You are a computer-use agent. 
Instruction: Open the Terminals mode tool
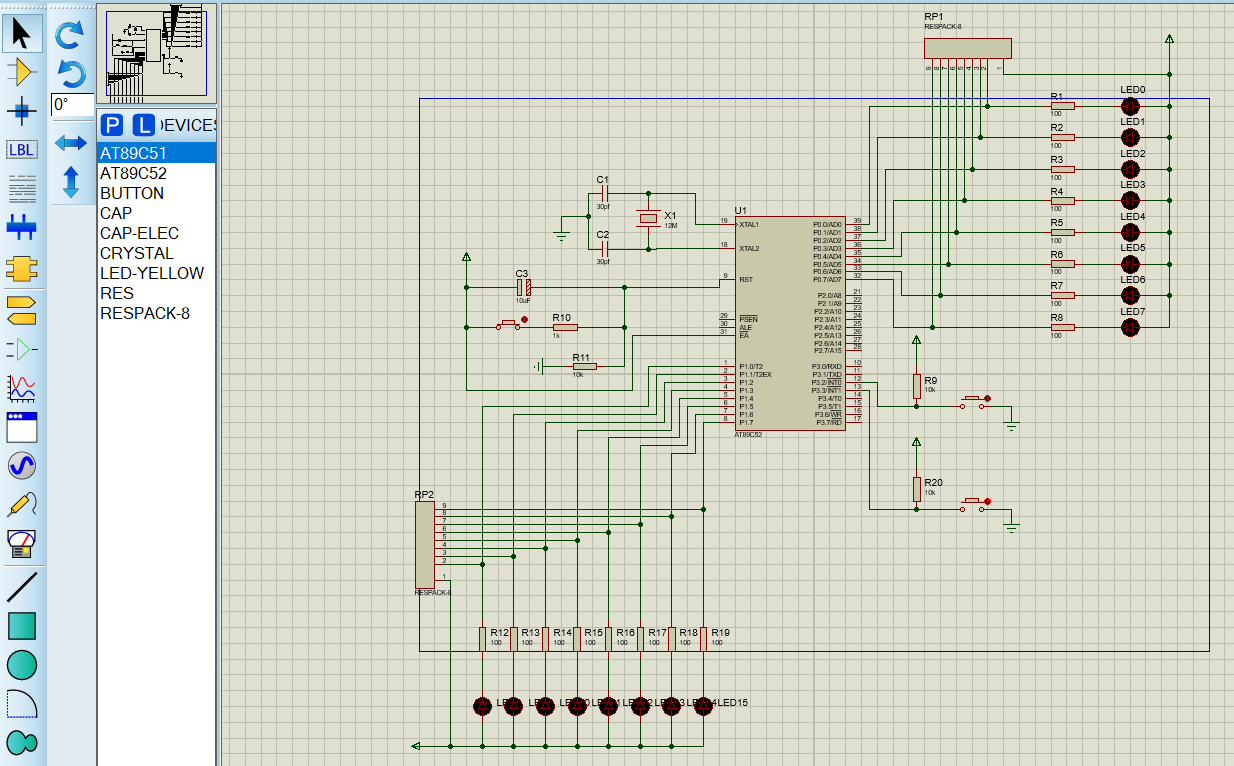(22, 310)
